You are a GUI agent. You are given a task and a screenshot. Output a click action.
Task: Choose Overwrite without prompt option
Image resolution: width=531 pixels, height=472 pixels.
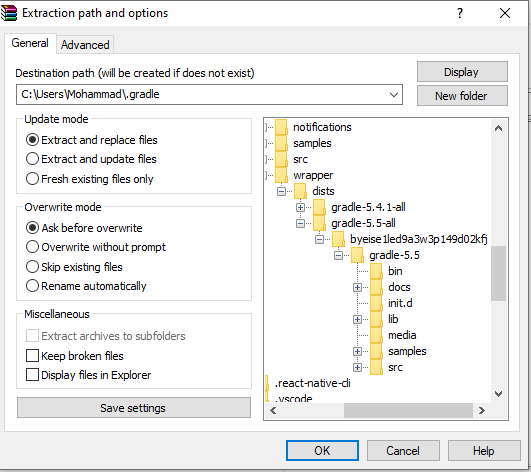96,247
